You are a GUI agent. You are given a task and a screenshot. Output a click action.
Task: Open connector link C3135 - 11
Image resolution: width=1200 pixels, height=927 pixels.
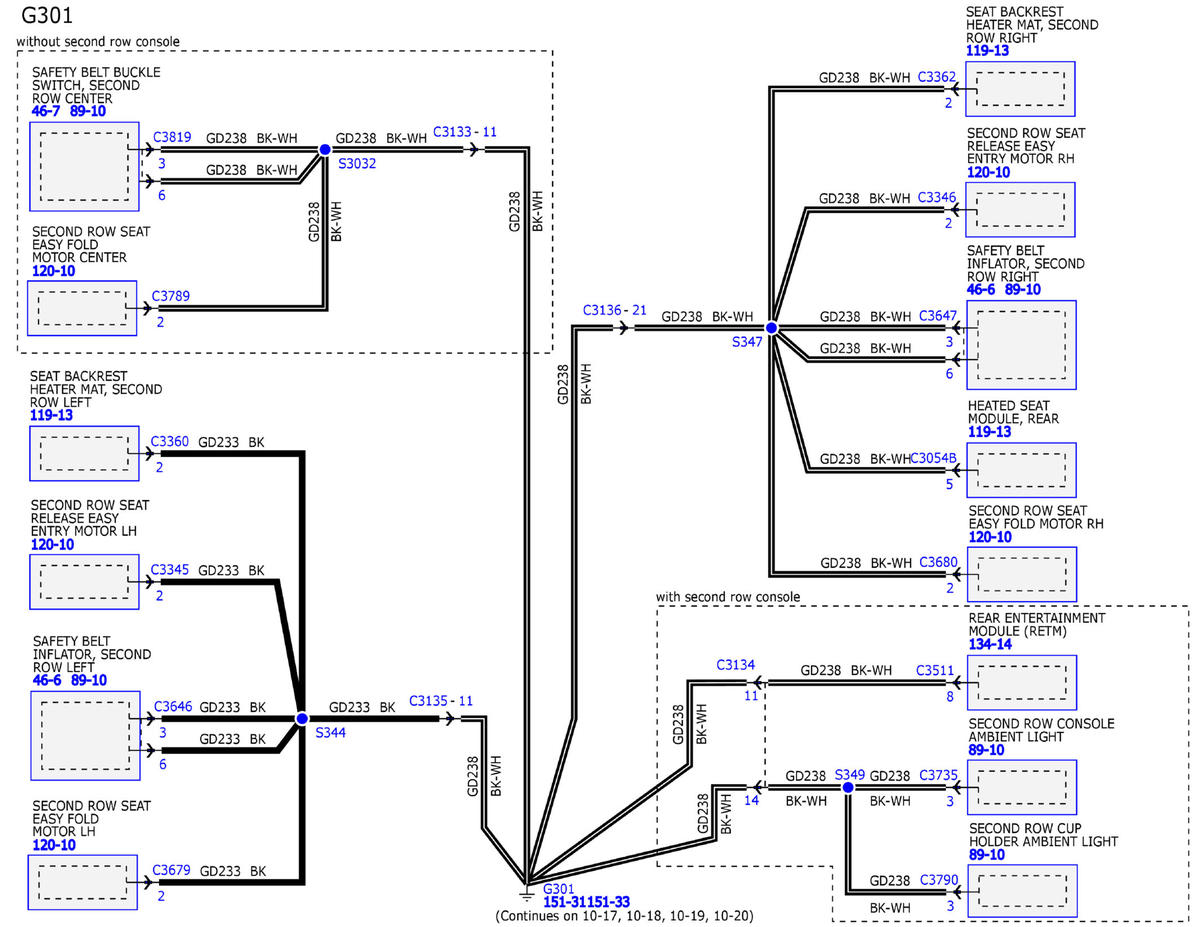click(x=440, y=701)
